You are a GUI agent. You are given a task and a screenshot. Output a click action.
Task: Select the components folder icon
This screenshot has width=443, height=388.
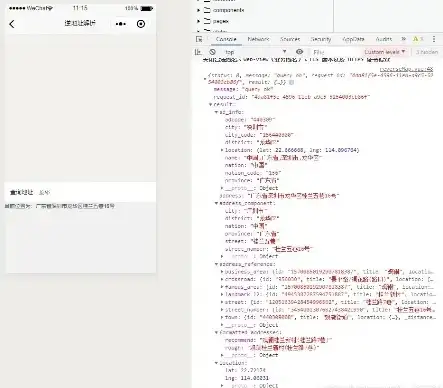click(x=207, y=10)
